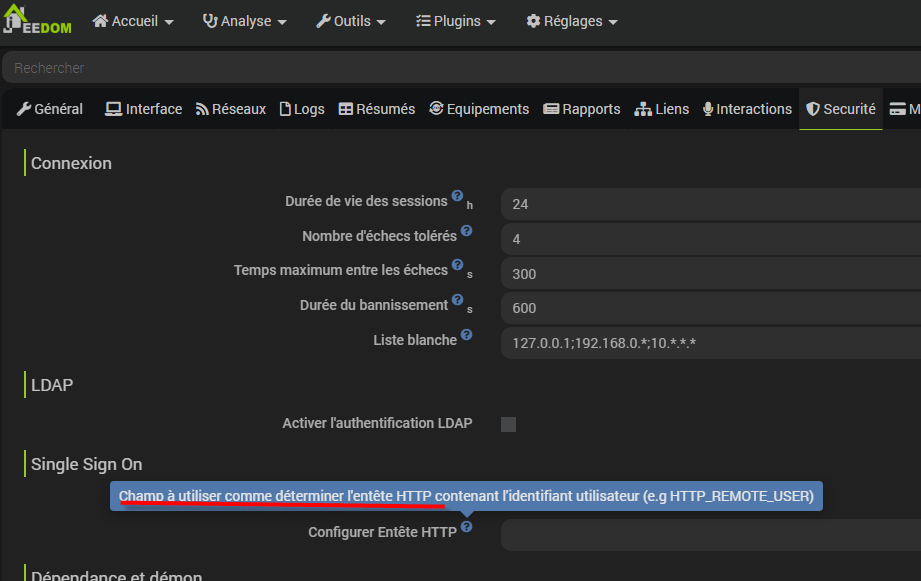Image resolution: width=921 pixels, height=581 pixels.
Task: Switch to the Réseaux tab
Action: [231, 109]
